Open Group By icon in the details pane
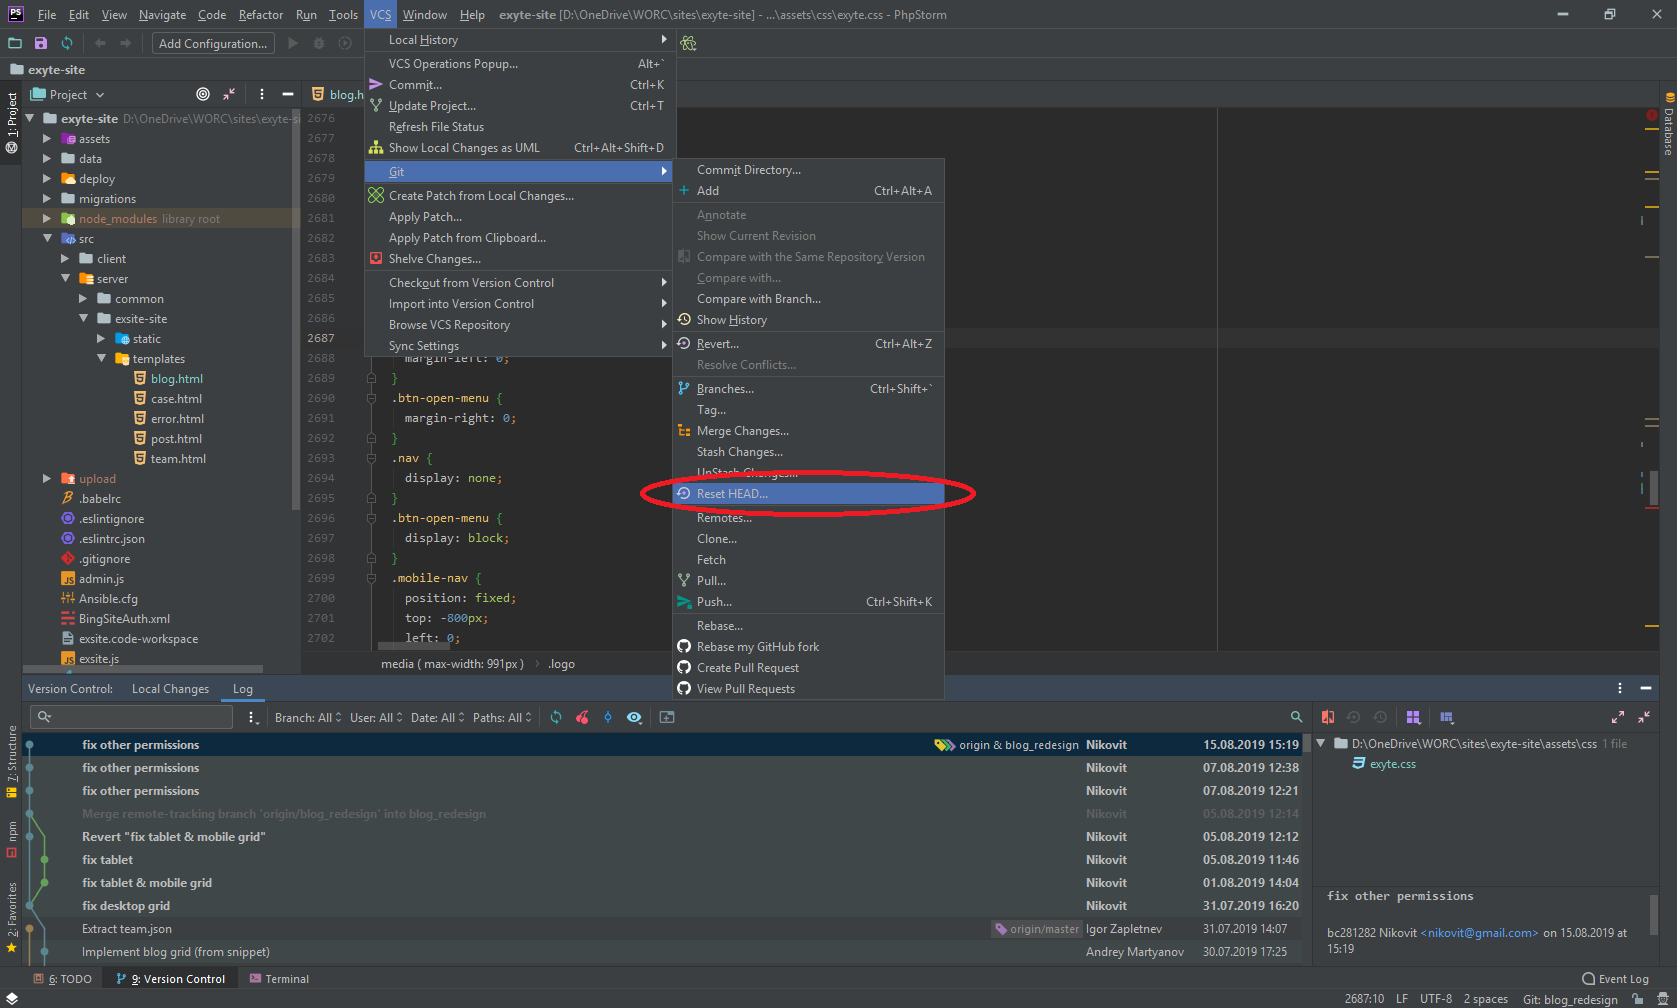 tap(1413, 717)
